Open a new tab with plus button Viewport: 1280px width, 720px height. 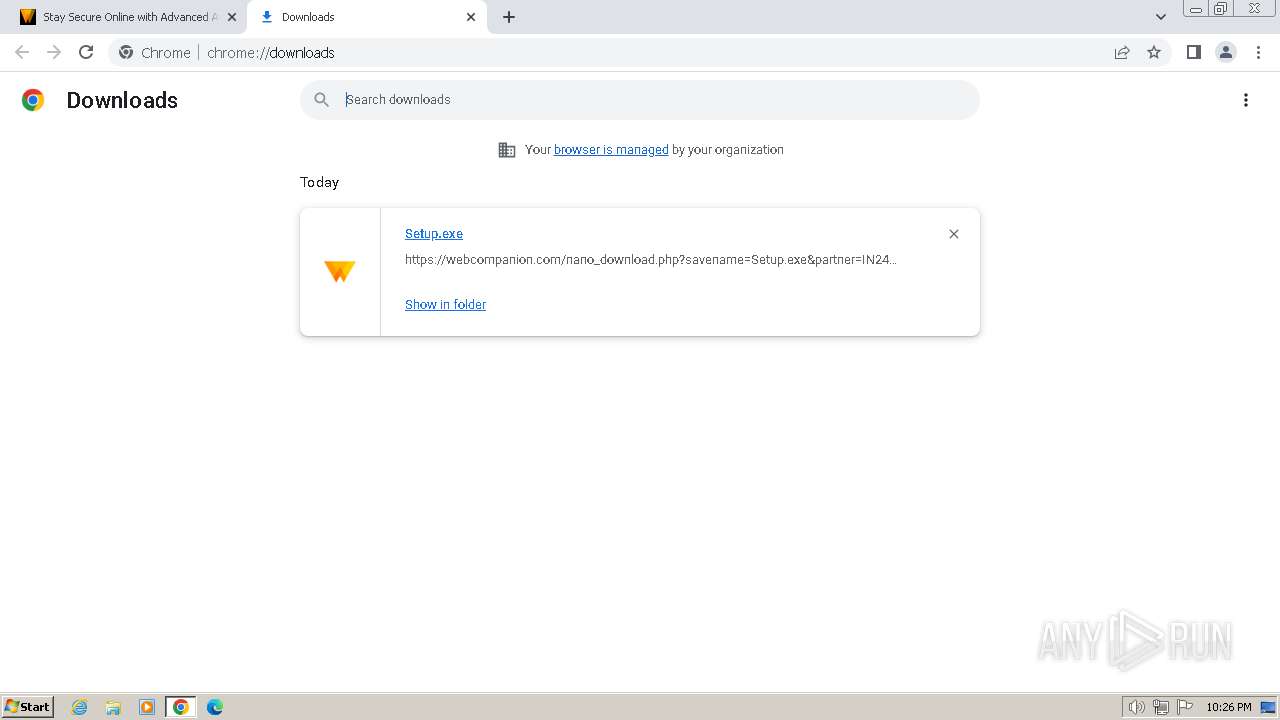[x=509, y=17]
